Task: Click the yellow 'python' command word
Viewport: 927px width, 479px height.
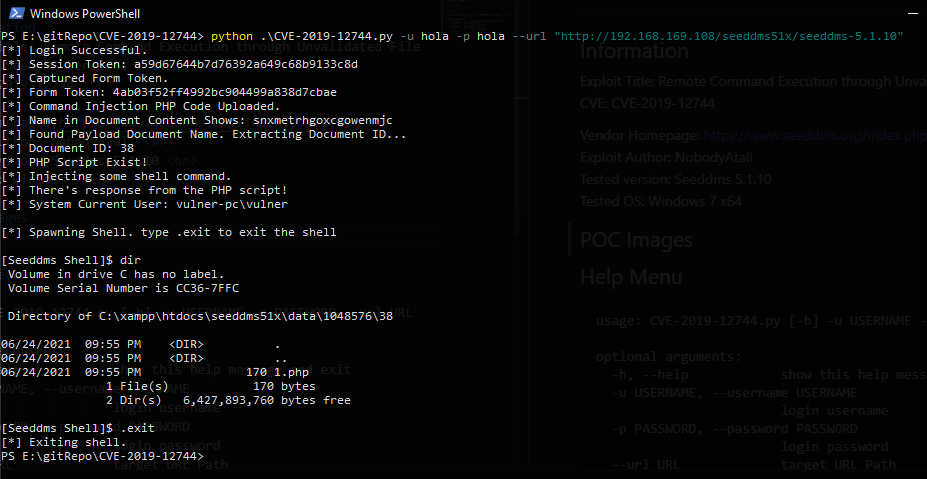Action: 232,36
